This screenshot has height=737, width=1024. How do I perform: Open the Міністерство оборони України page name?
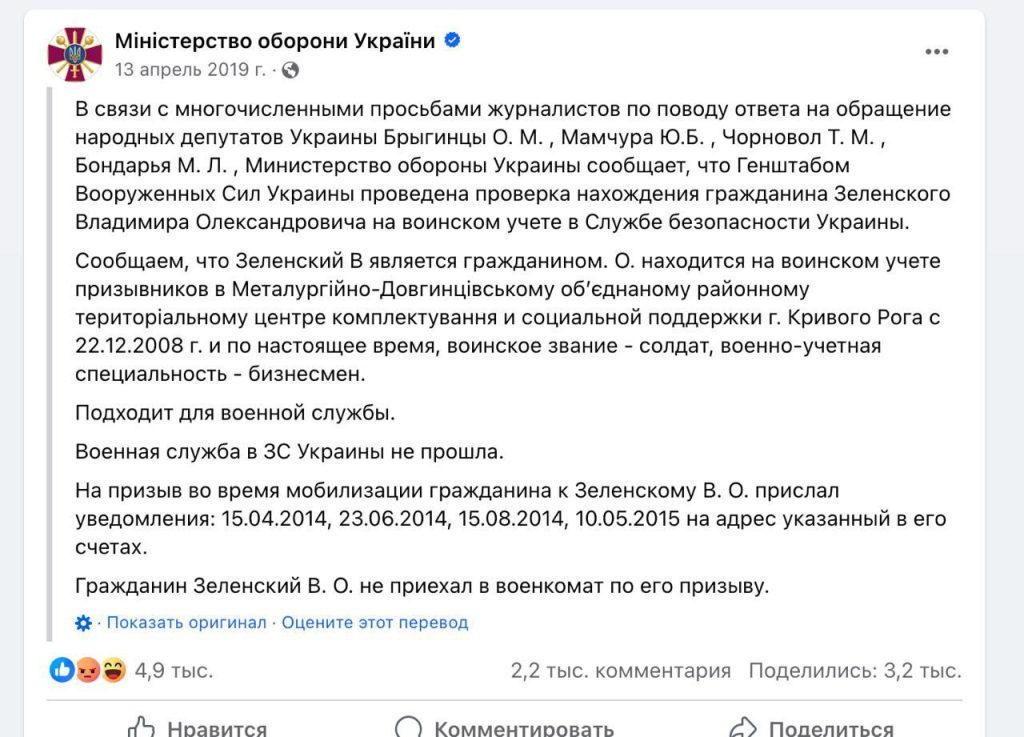point(276,40)
